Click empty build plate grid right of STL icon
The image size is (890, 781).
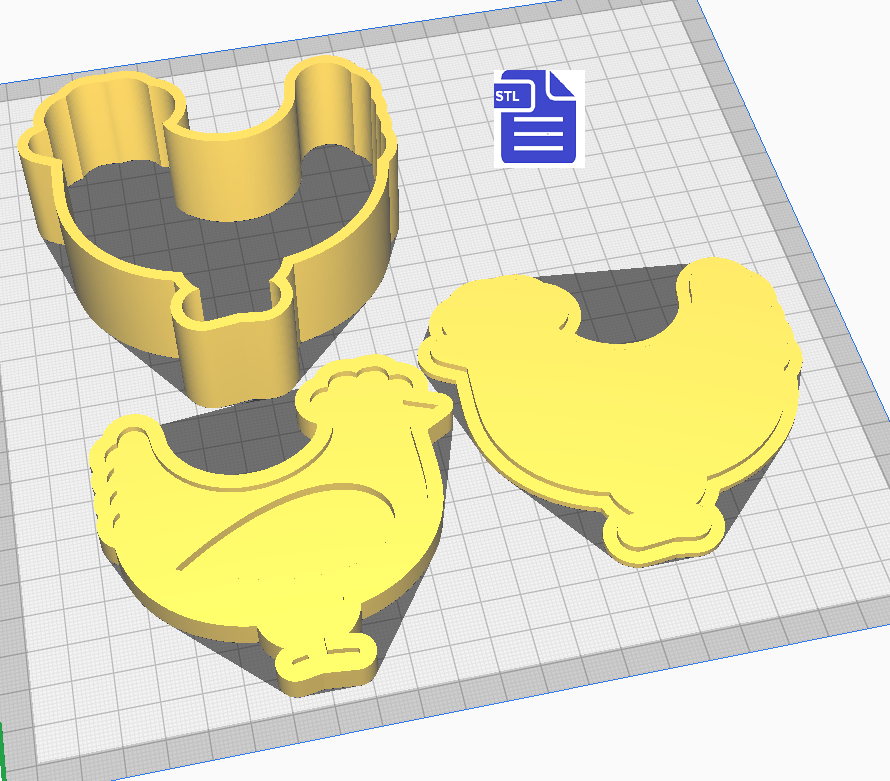coord(650,120)
